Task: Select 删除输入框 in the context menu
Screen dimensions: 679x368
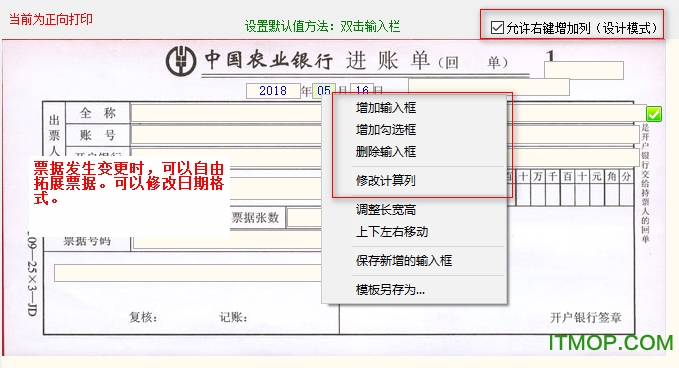Action: tap(386, 152)
